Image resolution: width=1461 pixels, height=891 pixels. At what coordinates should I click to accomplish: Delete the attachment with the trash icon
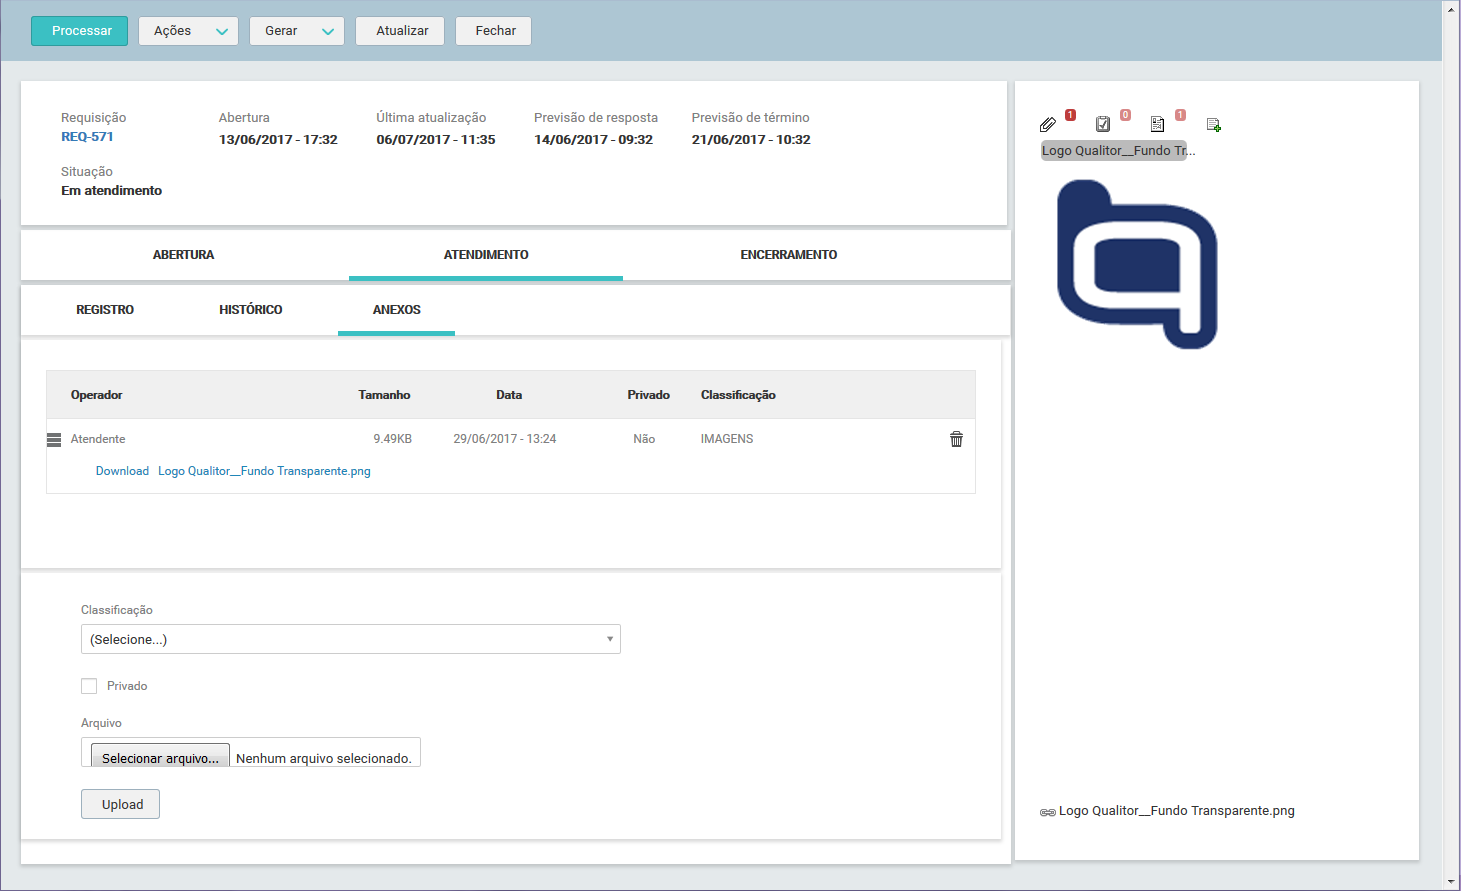(x=956, y=439)
